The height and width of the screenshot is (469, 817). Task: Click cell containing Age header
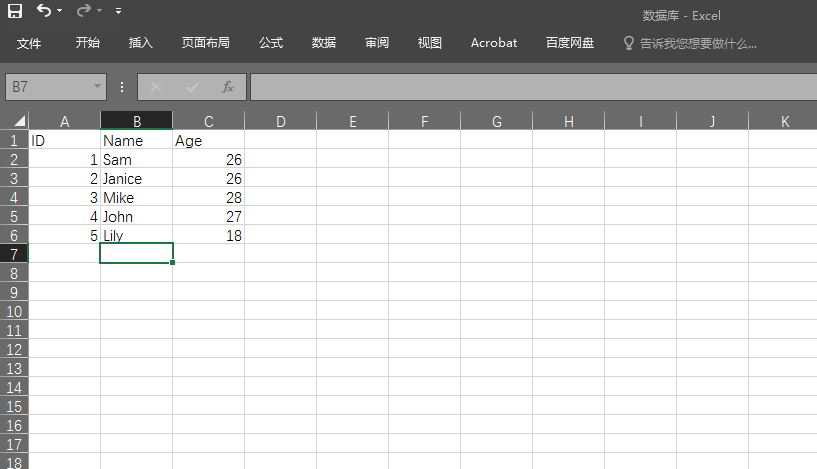[x=208, y=141]
